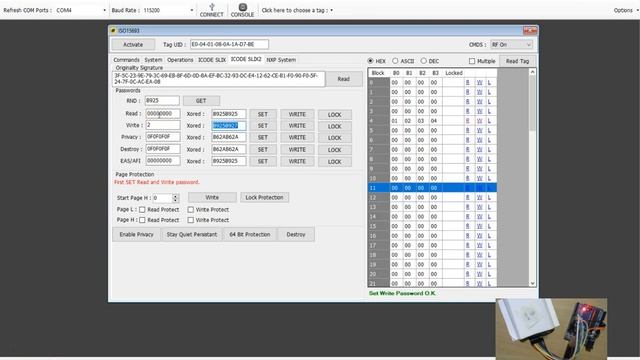Click the L link for block 19
This screenshot has width=640, height=360.
click(x=489, y=264)
